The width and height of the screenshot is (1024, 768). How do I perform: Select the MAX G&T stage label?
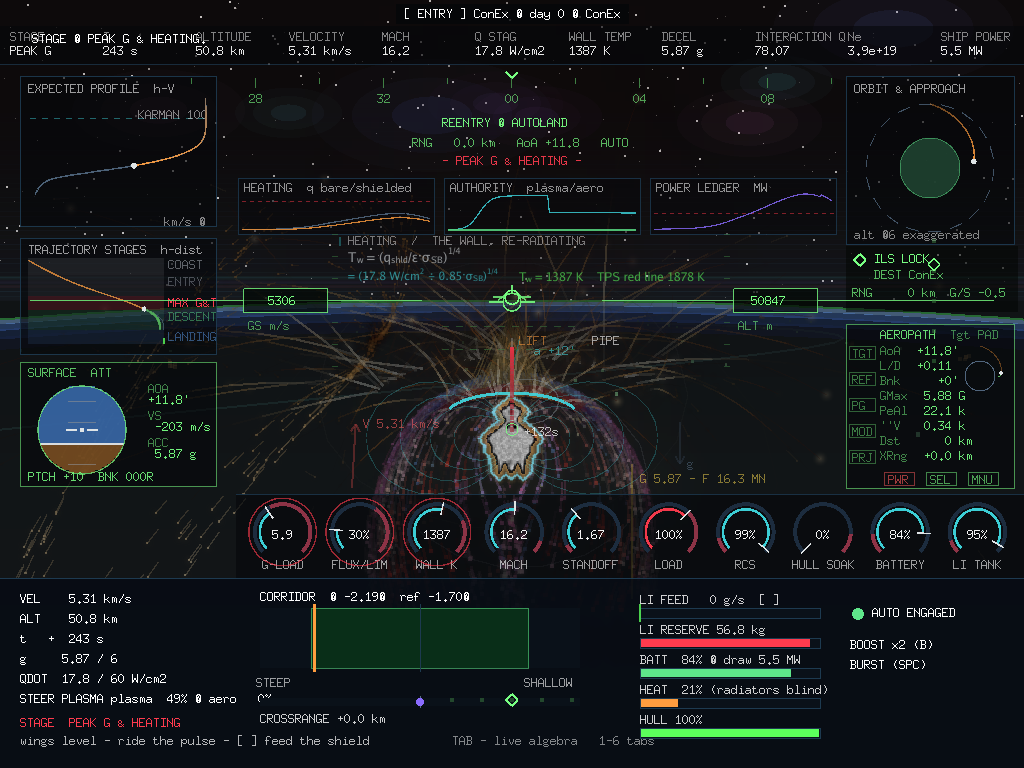click(x=191, y=302)
